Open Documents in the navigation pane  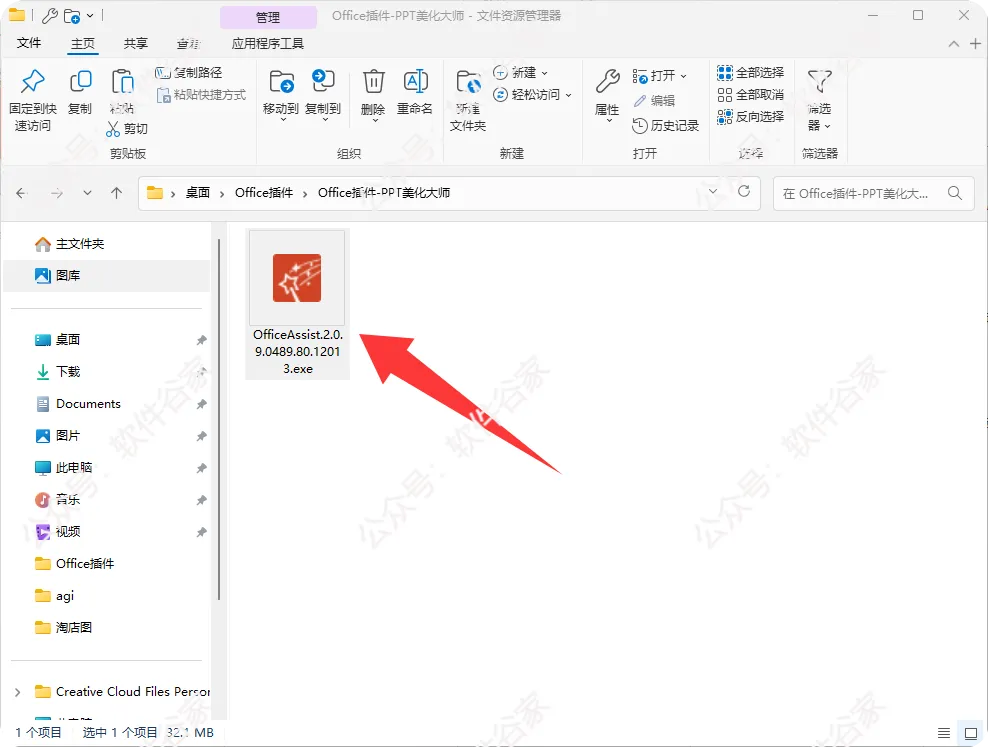[107, 404]
